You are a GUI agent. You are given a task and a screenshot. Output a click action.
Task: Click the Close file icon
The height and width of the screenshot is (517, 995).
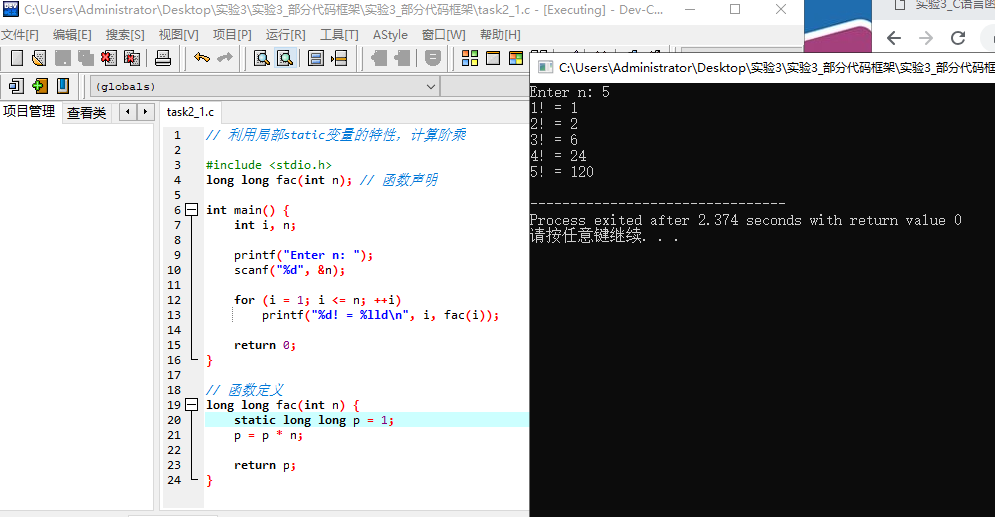(x=109, y=58)
